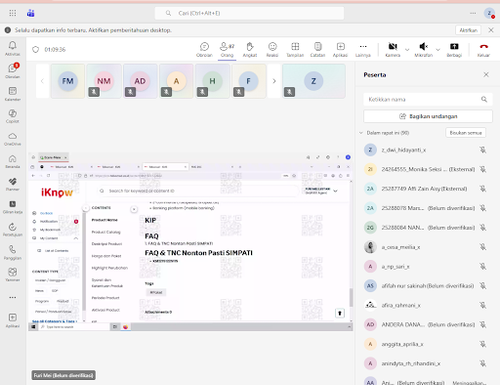Image resolution: width=500 pixels, height=385 pixels.
Task: Select participant anindyta_rh_rihandini_x
Action: pyautogui.click(x=425, y=363)
